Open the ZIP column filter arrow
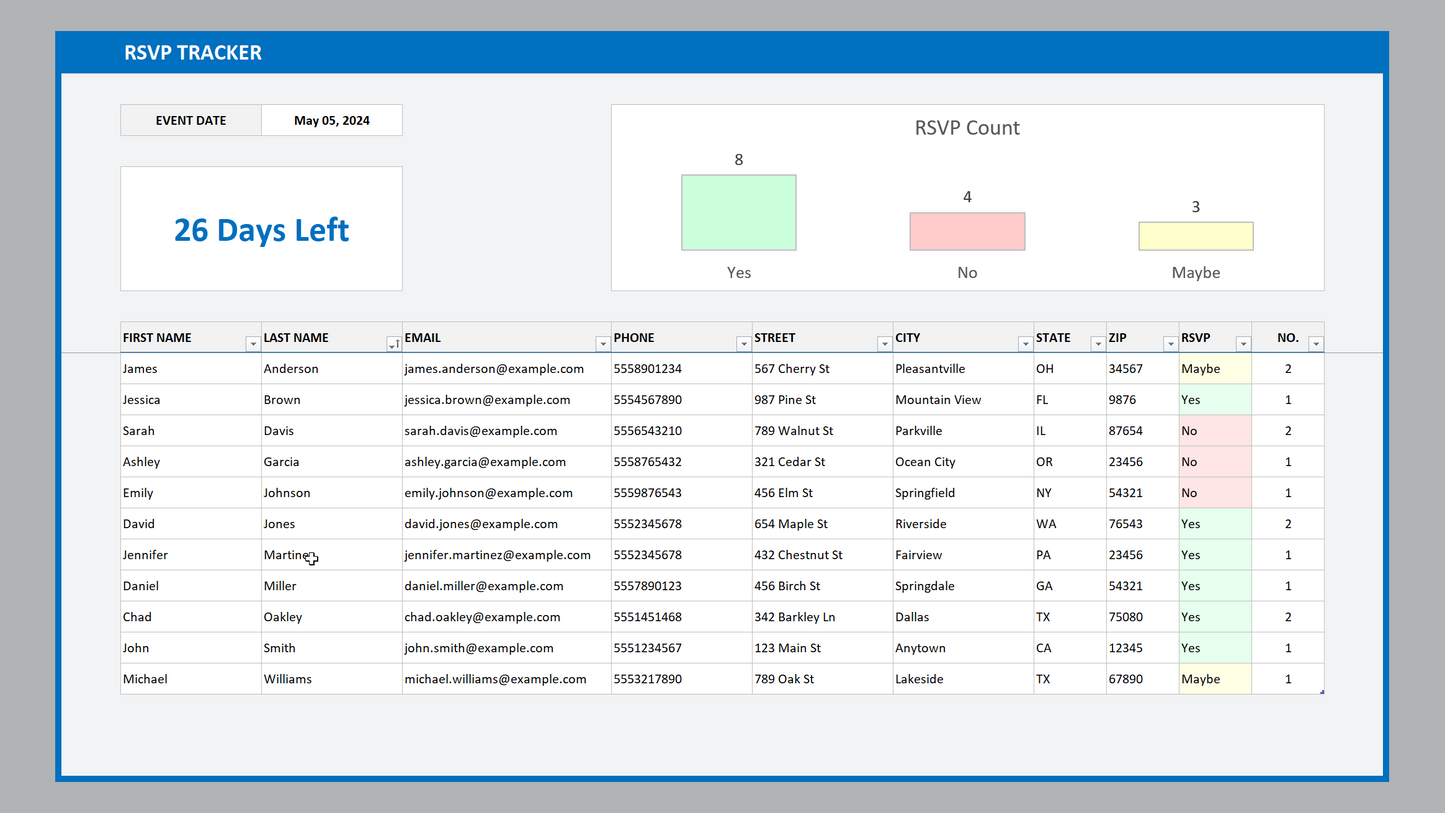The width and height of the screenshot is (1445, 813). 1170,344
